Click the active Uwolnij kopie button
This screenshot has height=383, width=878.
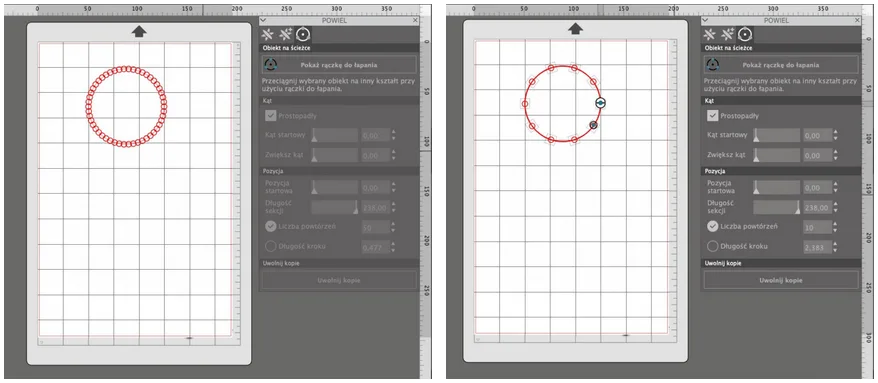click(781, 280)
